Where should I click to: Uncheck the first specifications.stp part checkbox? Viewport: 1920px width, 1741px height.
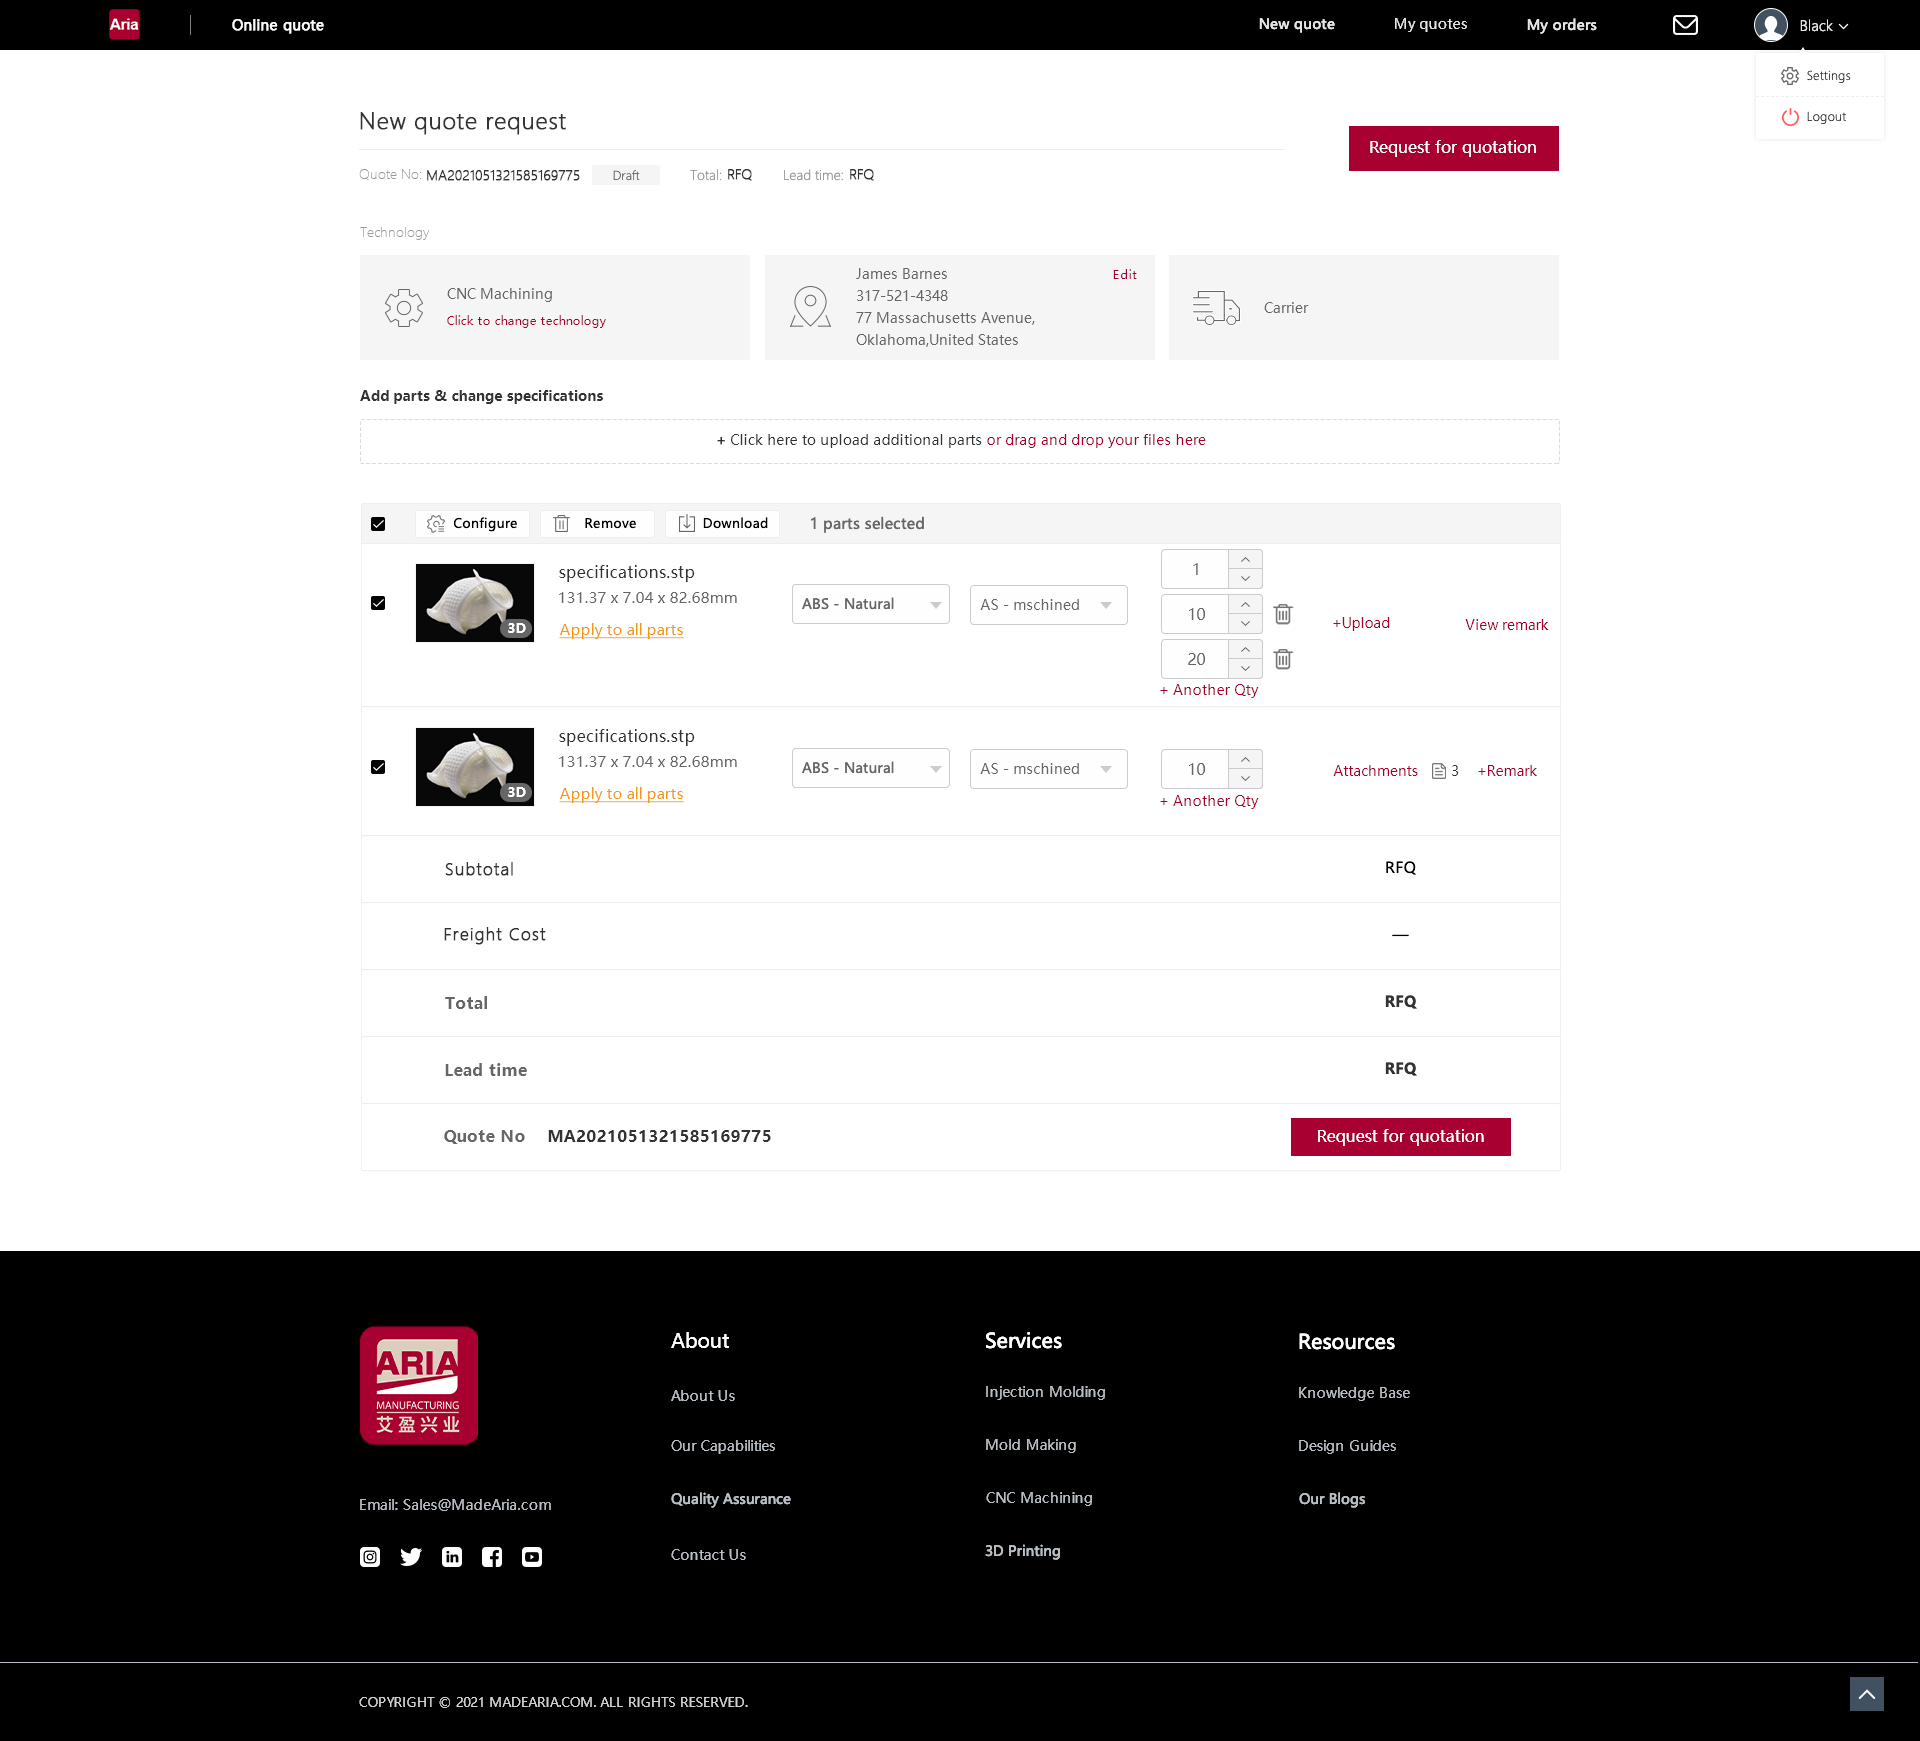coord(378,603)
